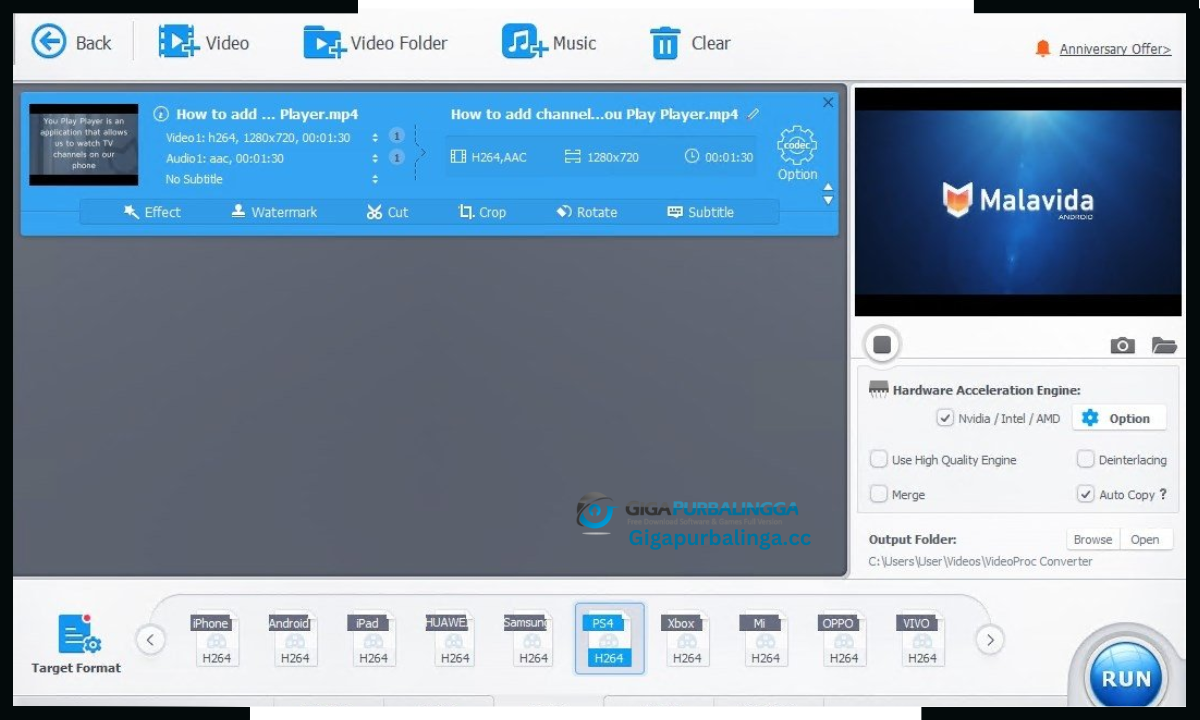Show previous format profiles with left arrow
The image size is (1200, 720).
150,639
